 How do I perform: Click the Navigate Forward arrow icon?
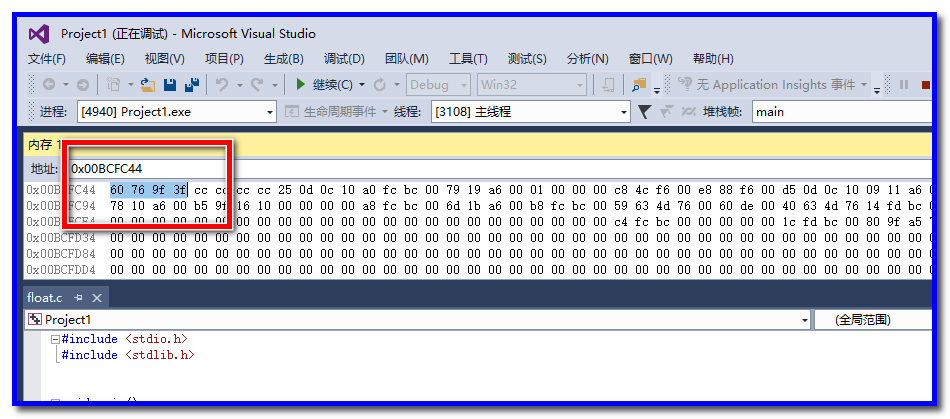click(x=83, y=85)
